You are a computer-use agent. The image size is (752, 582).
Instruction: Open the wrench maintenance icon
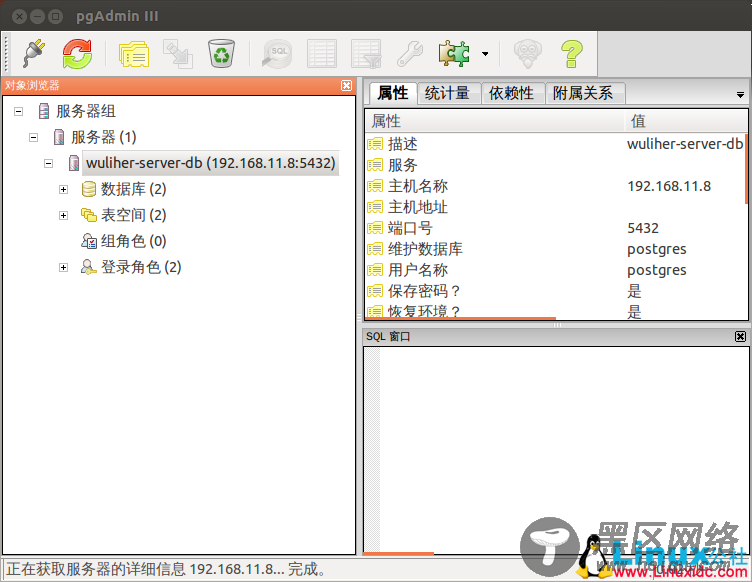(x=410, y=54)
